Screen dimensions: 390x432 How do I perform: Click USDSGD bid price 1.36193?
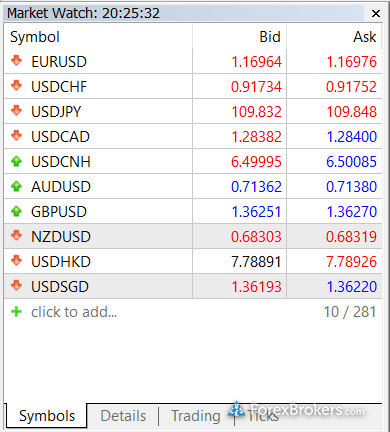(x=256, y=287)
